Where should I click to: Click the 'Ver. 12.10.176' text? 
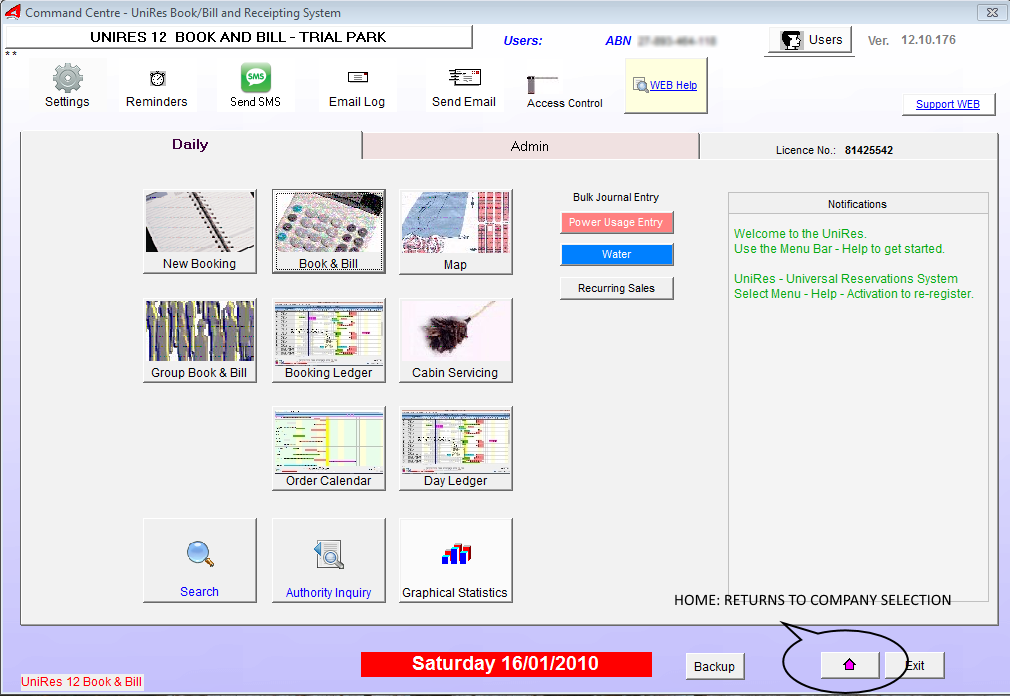(911, 40)
